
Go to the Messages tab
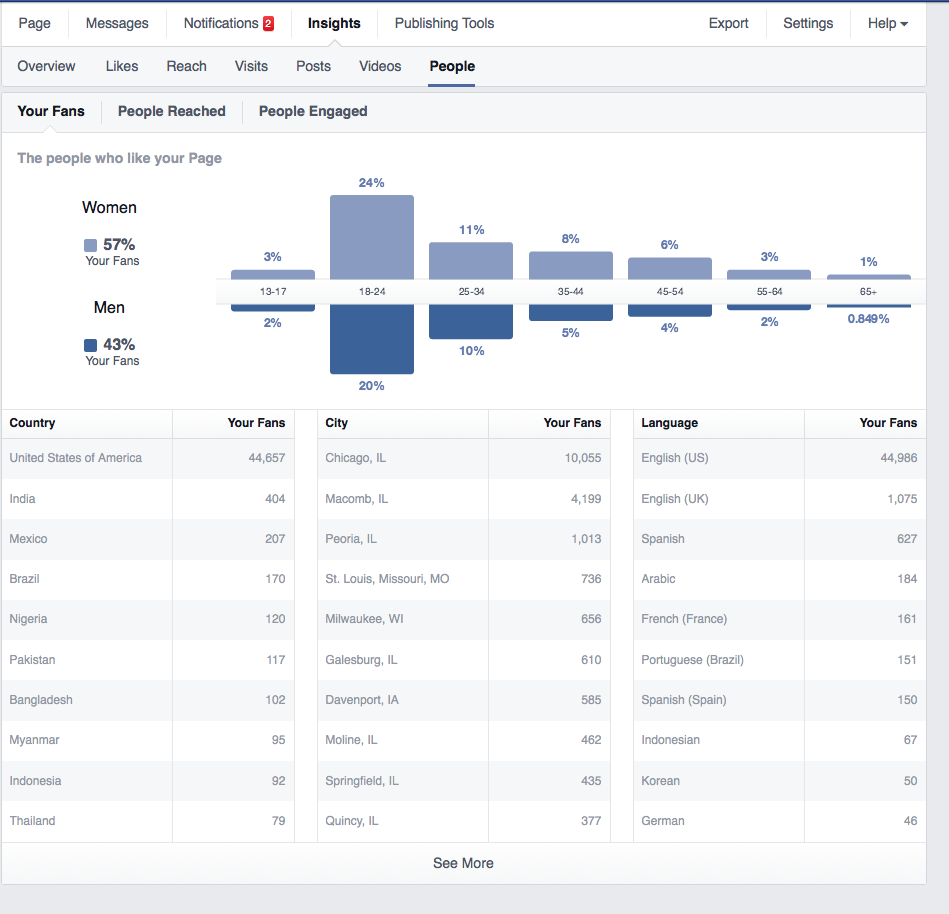pyautogui.click(x=117, y=23)
